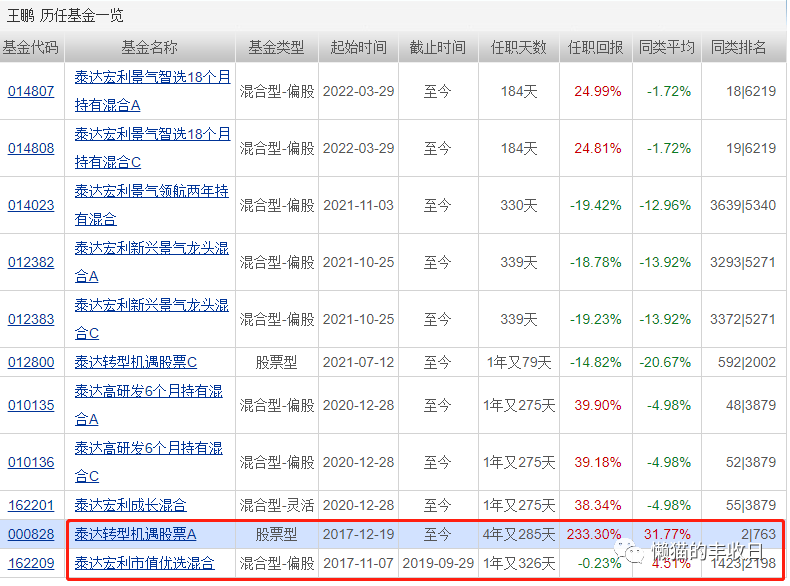Open fund code link 012382
The width and height of the screenshot is (790, 586).
(x=31, y=262)
